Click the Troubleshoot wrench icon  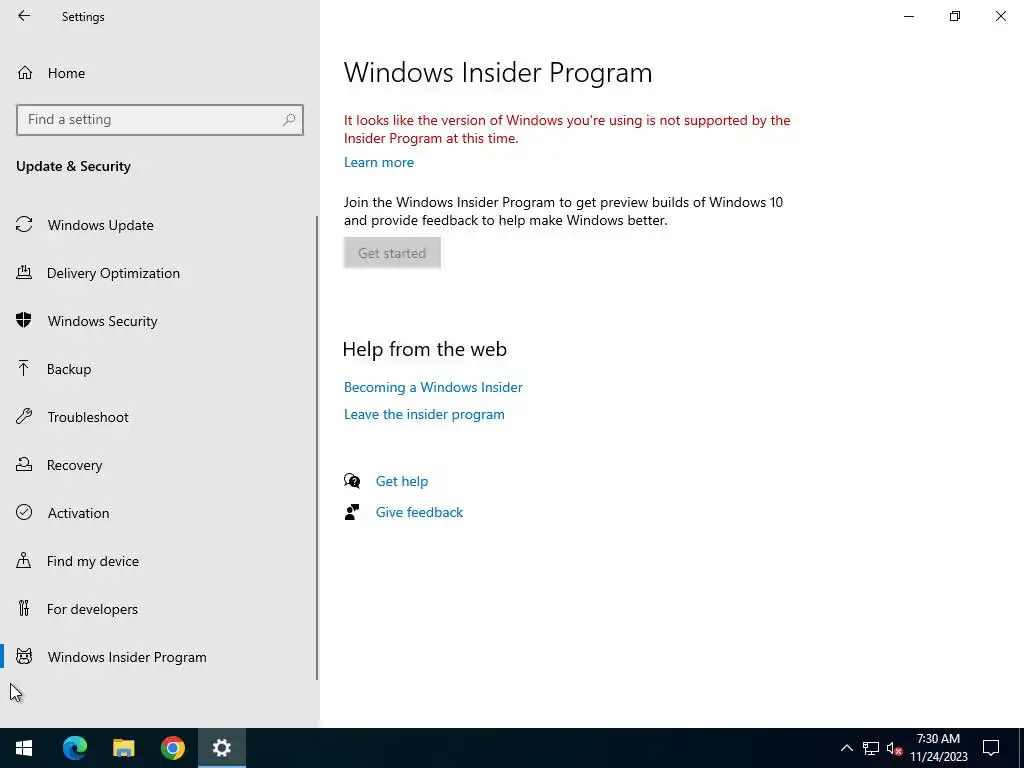point(24,416)
